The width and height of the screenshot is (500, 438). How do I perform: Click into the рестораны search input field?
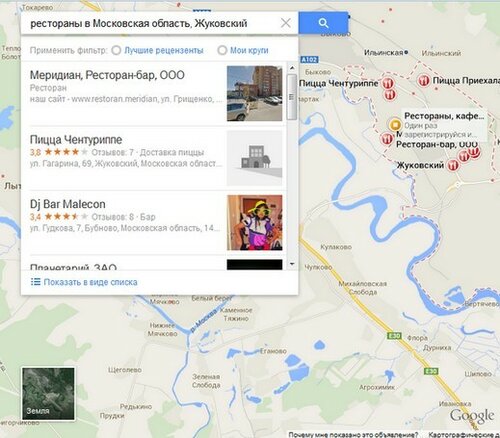point(150,23)
